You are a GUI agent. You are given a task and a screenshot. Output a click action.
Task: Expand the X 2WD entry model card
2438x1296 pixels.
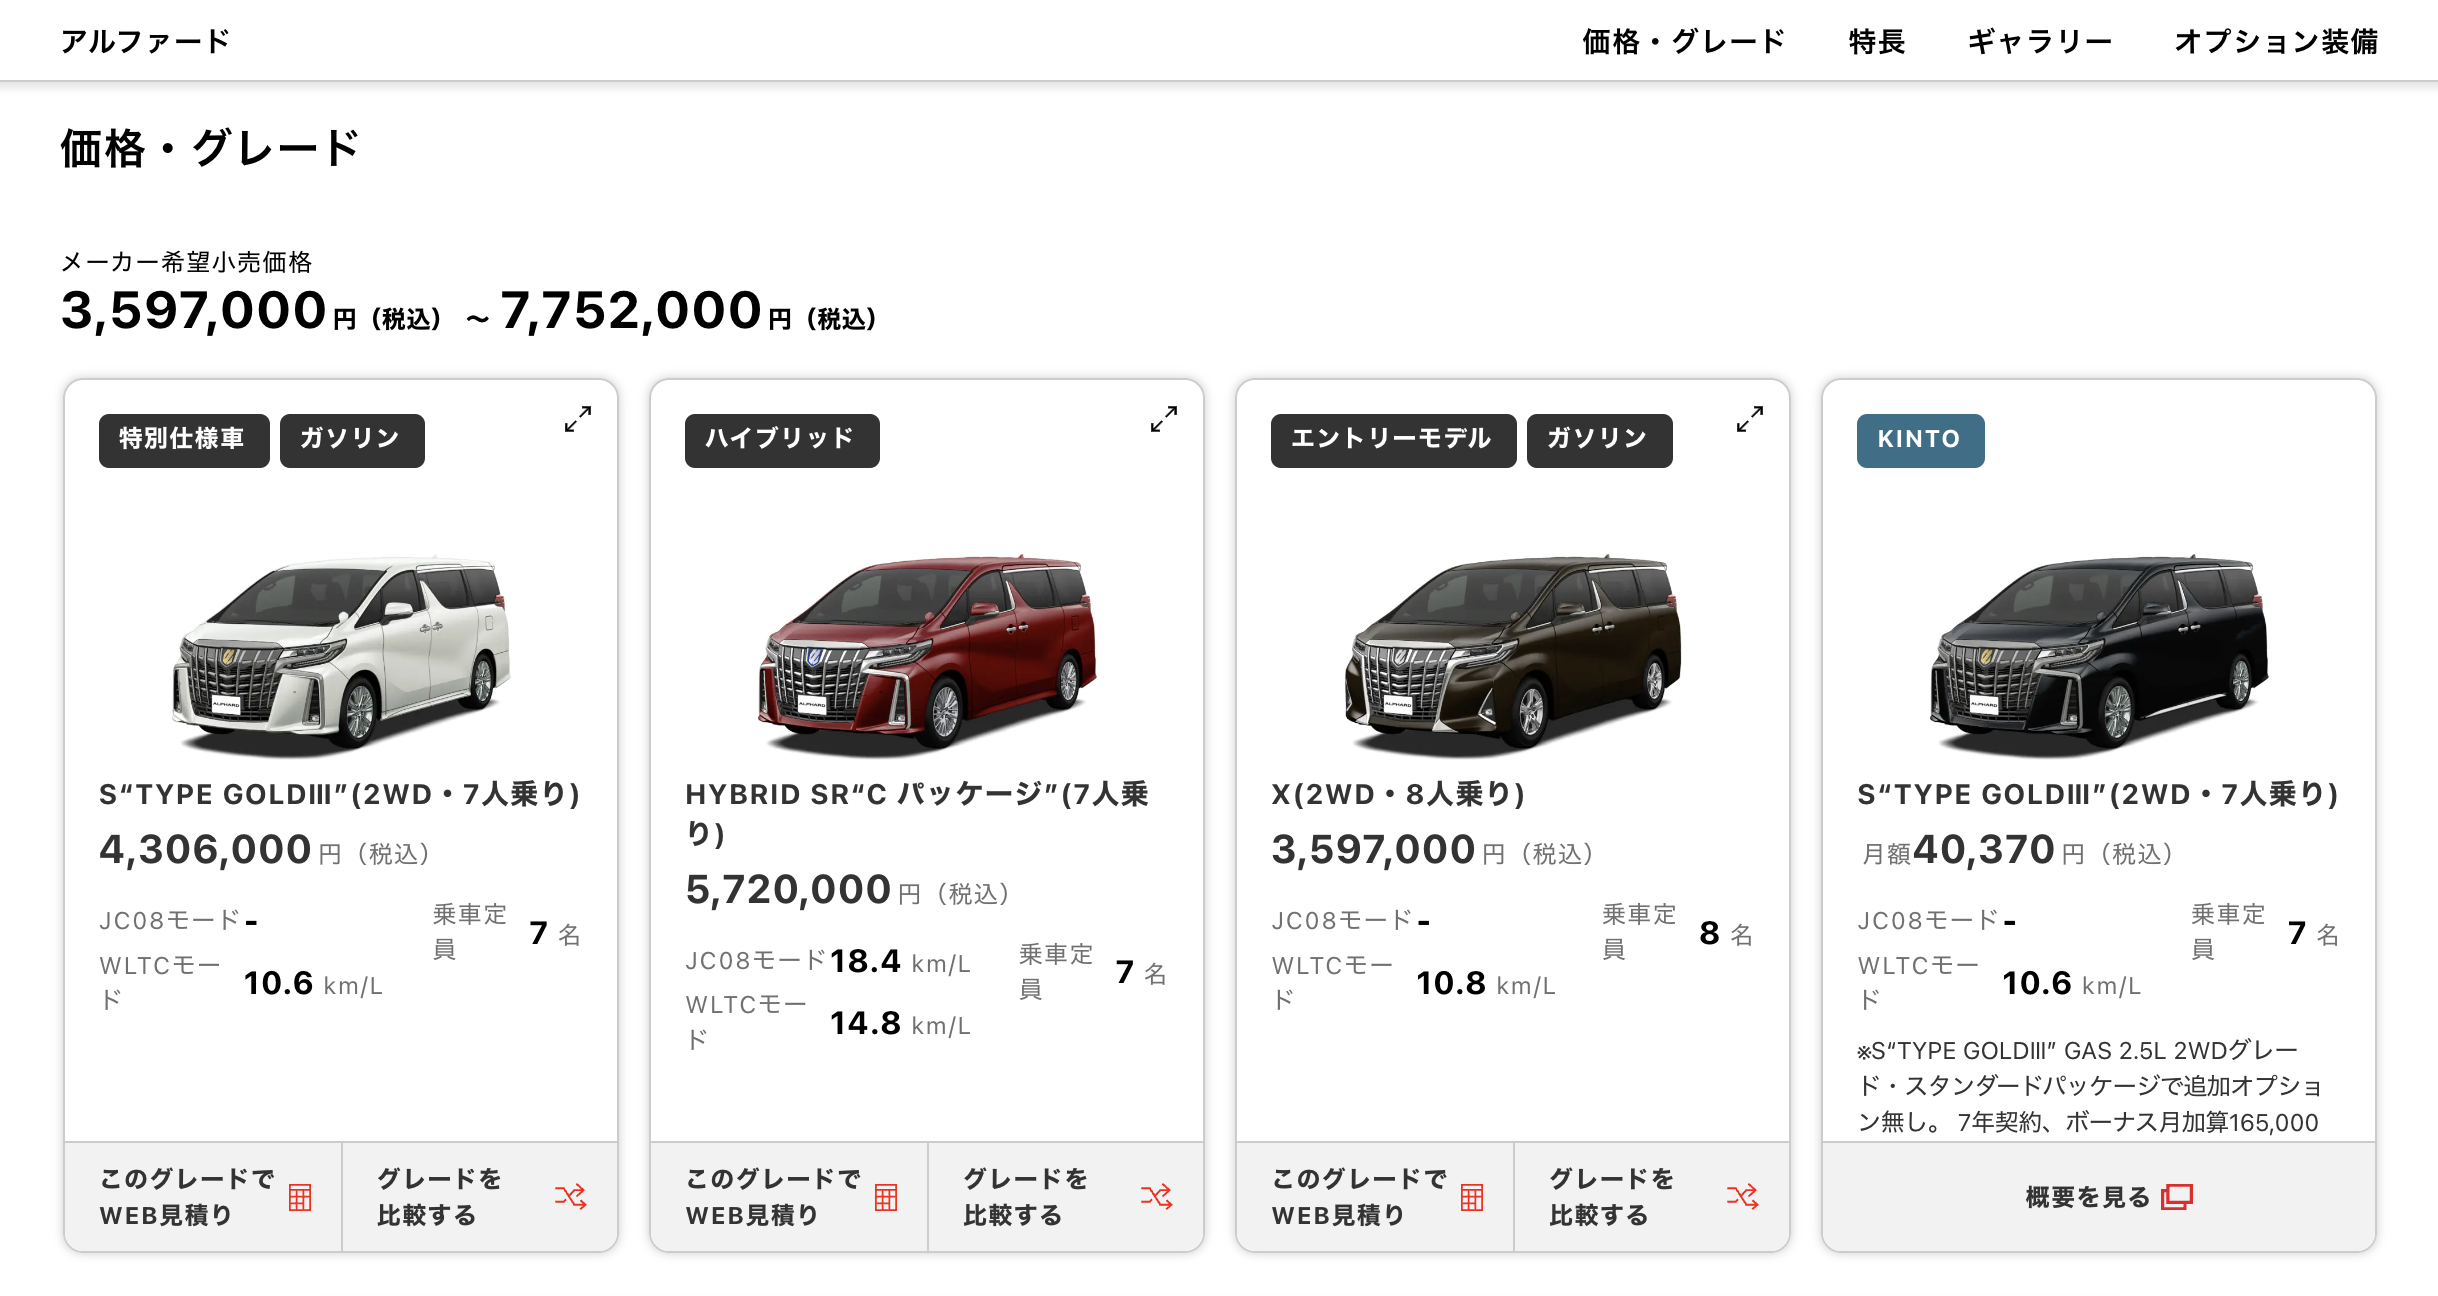(x=1749, y=419)
